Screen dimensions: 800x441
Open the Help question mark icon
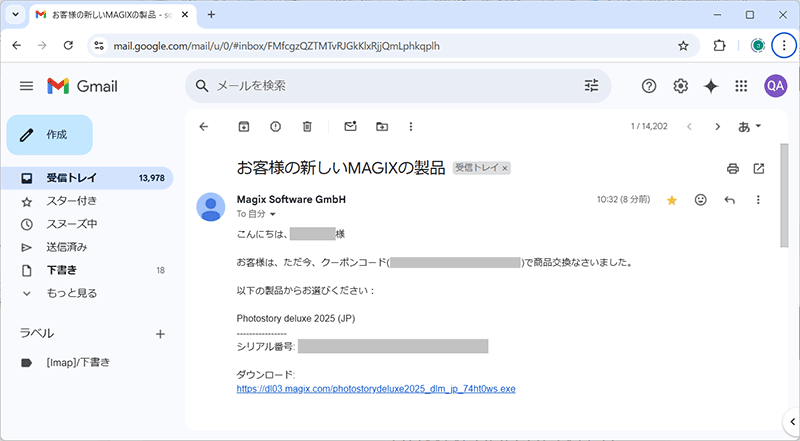[648, 86]
